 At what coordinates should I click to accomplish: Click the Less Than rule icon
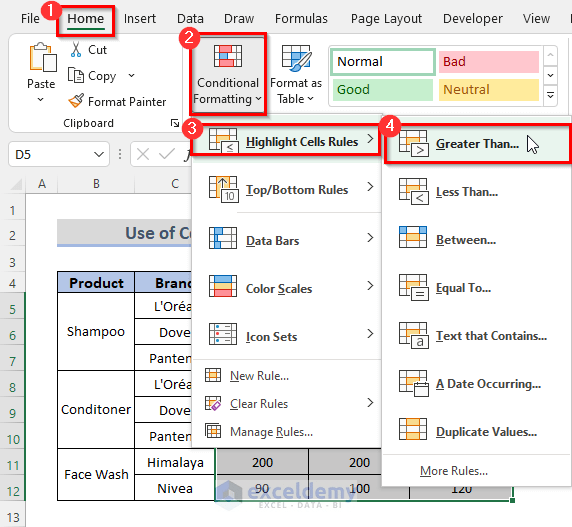click(x=414, y=191)
